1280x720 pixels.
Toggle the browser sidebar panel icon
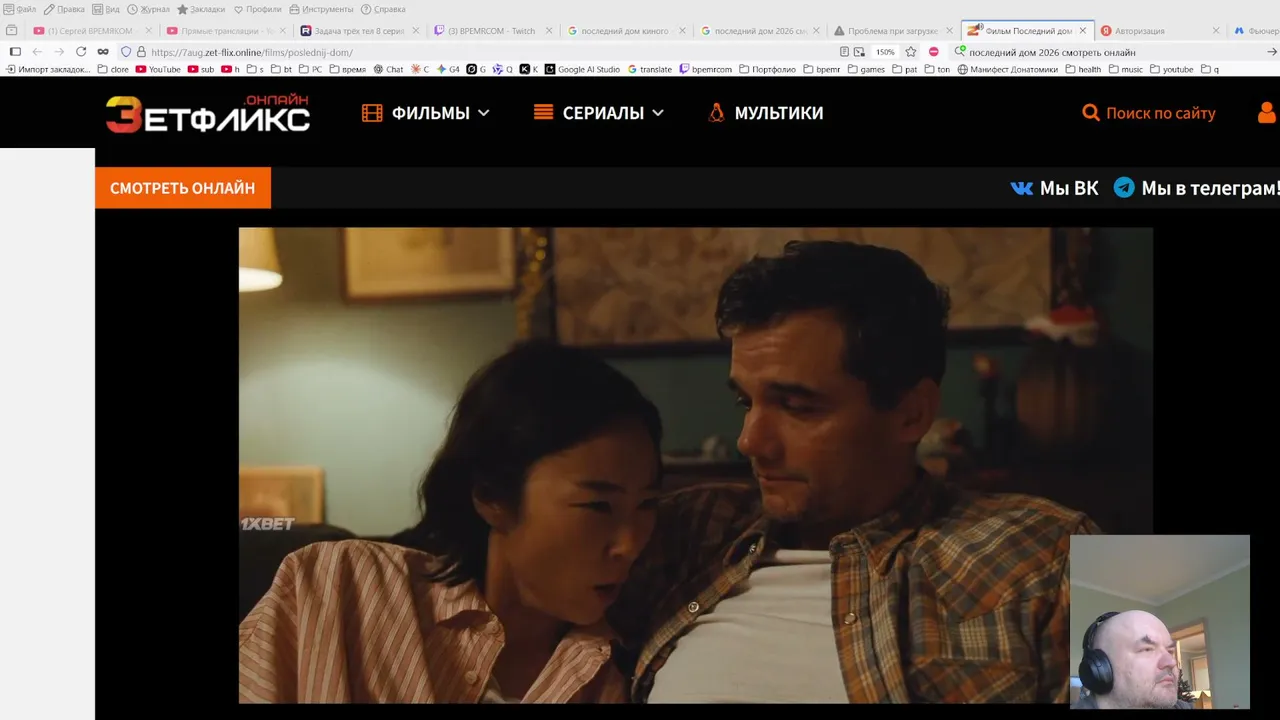point(15,52)
